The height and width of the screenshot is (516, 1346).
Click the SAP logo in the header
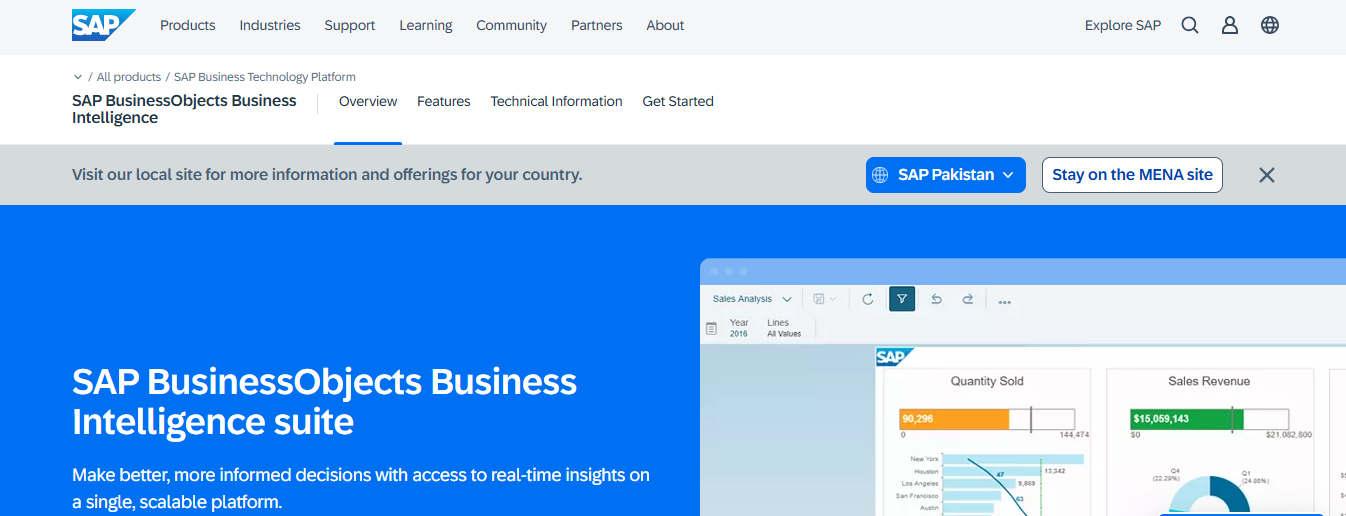(103, 25)
